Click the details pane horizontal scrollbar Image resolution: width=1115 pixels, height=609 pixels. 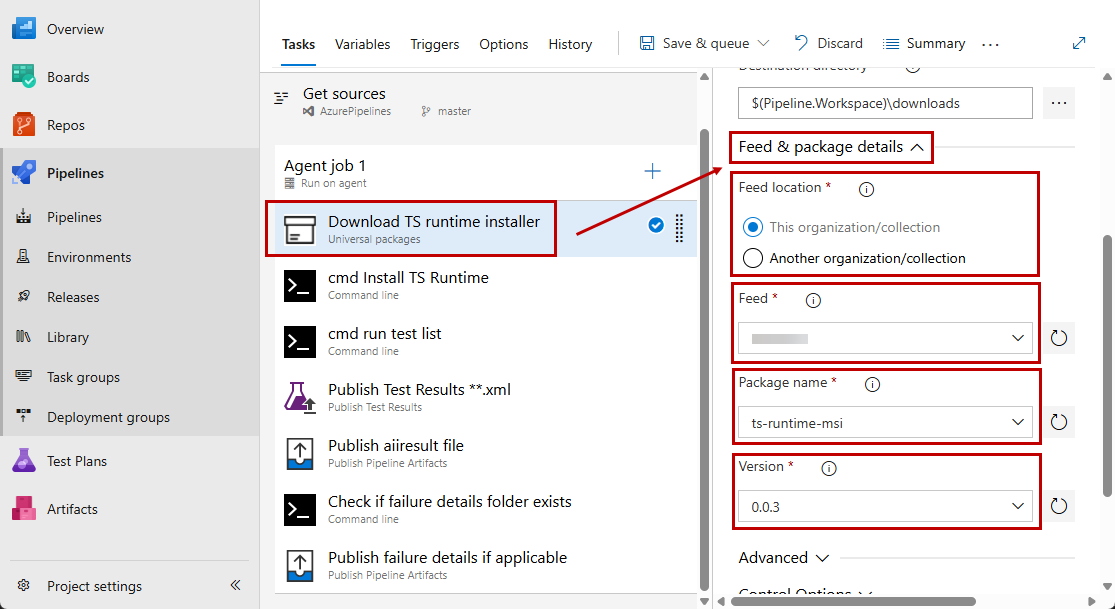853,602
